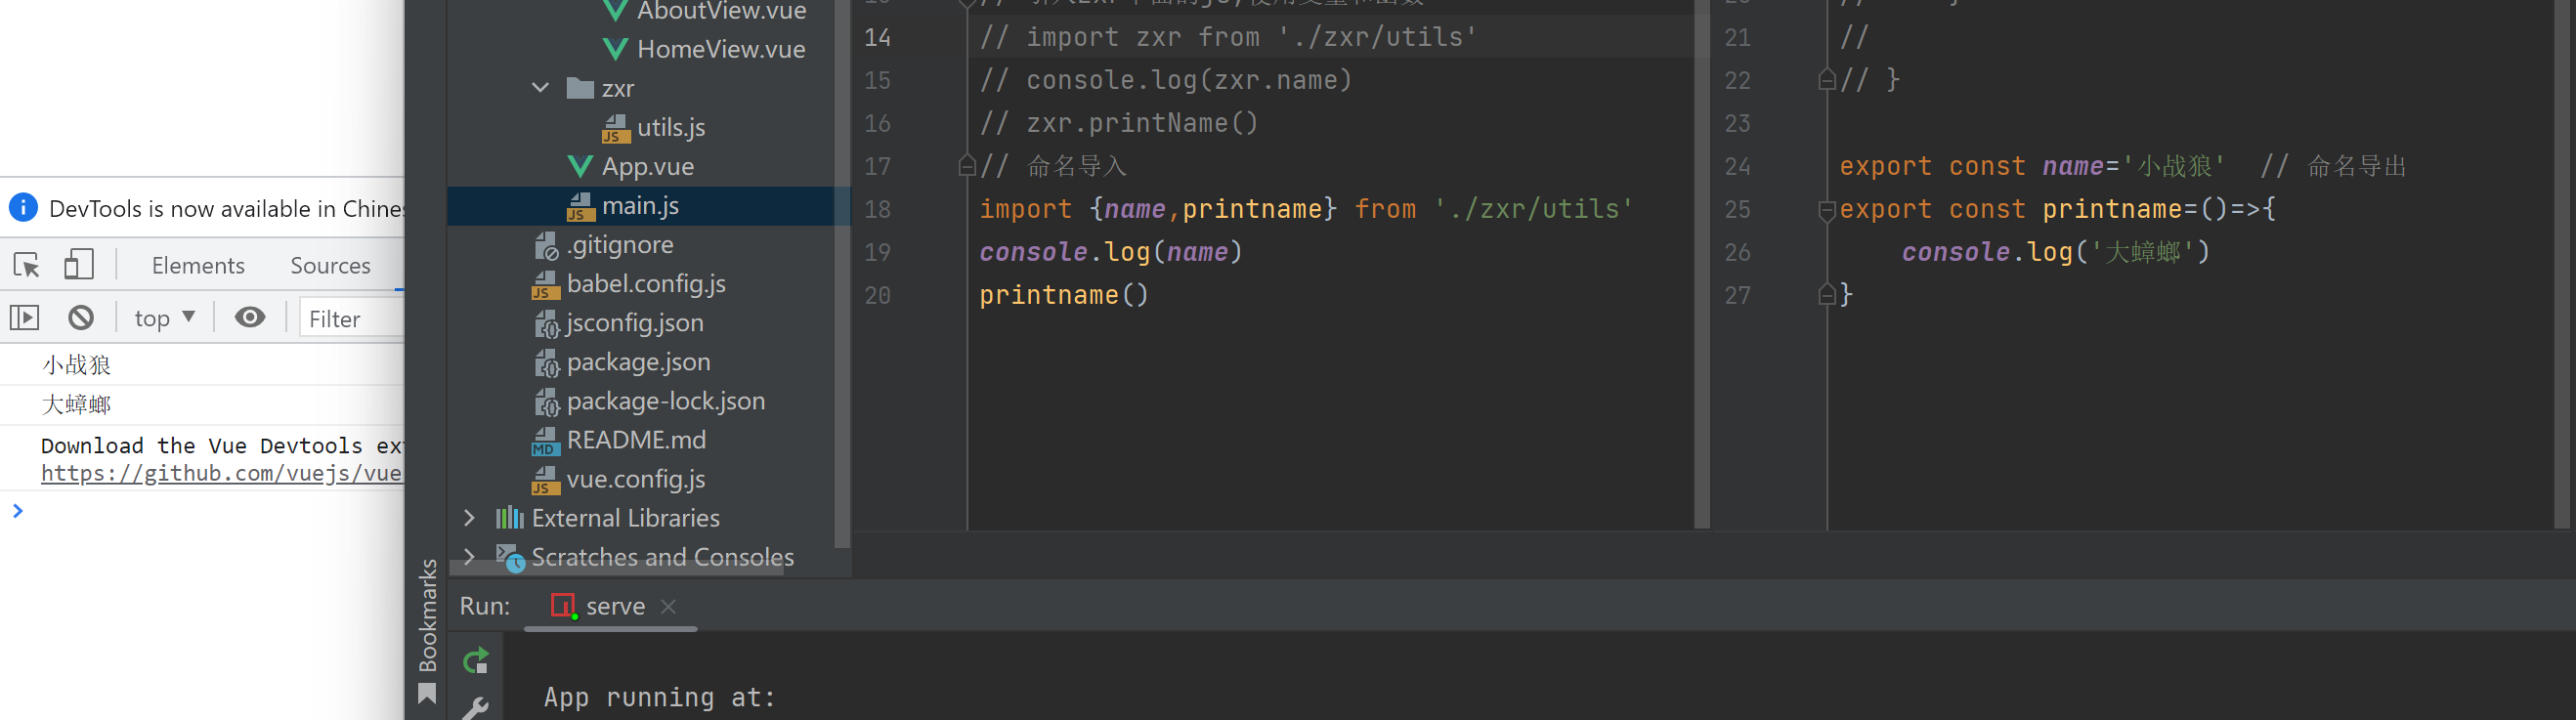Click the App.vue Vue file icon
Image resolution: width=2576 pixels, height=720 pixels.
coord(580,166)
